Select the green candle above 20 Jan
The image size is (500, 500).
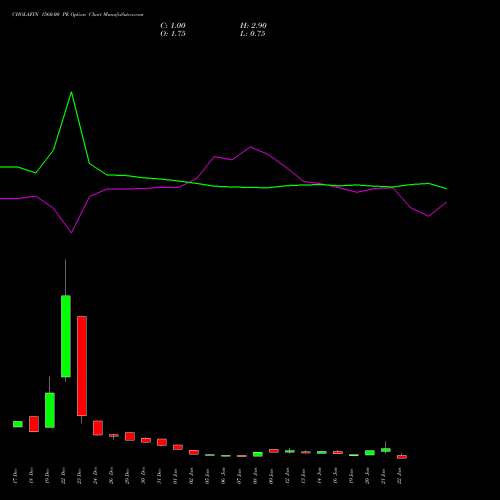pyautogui.click(x=370, y=453)
